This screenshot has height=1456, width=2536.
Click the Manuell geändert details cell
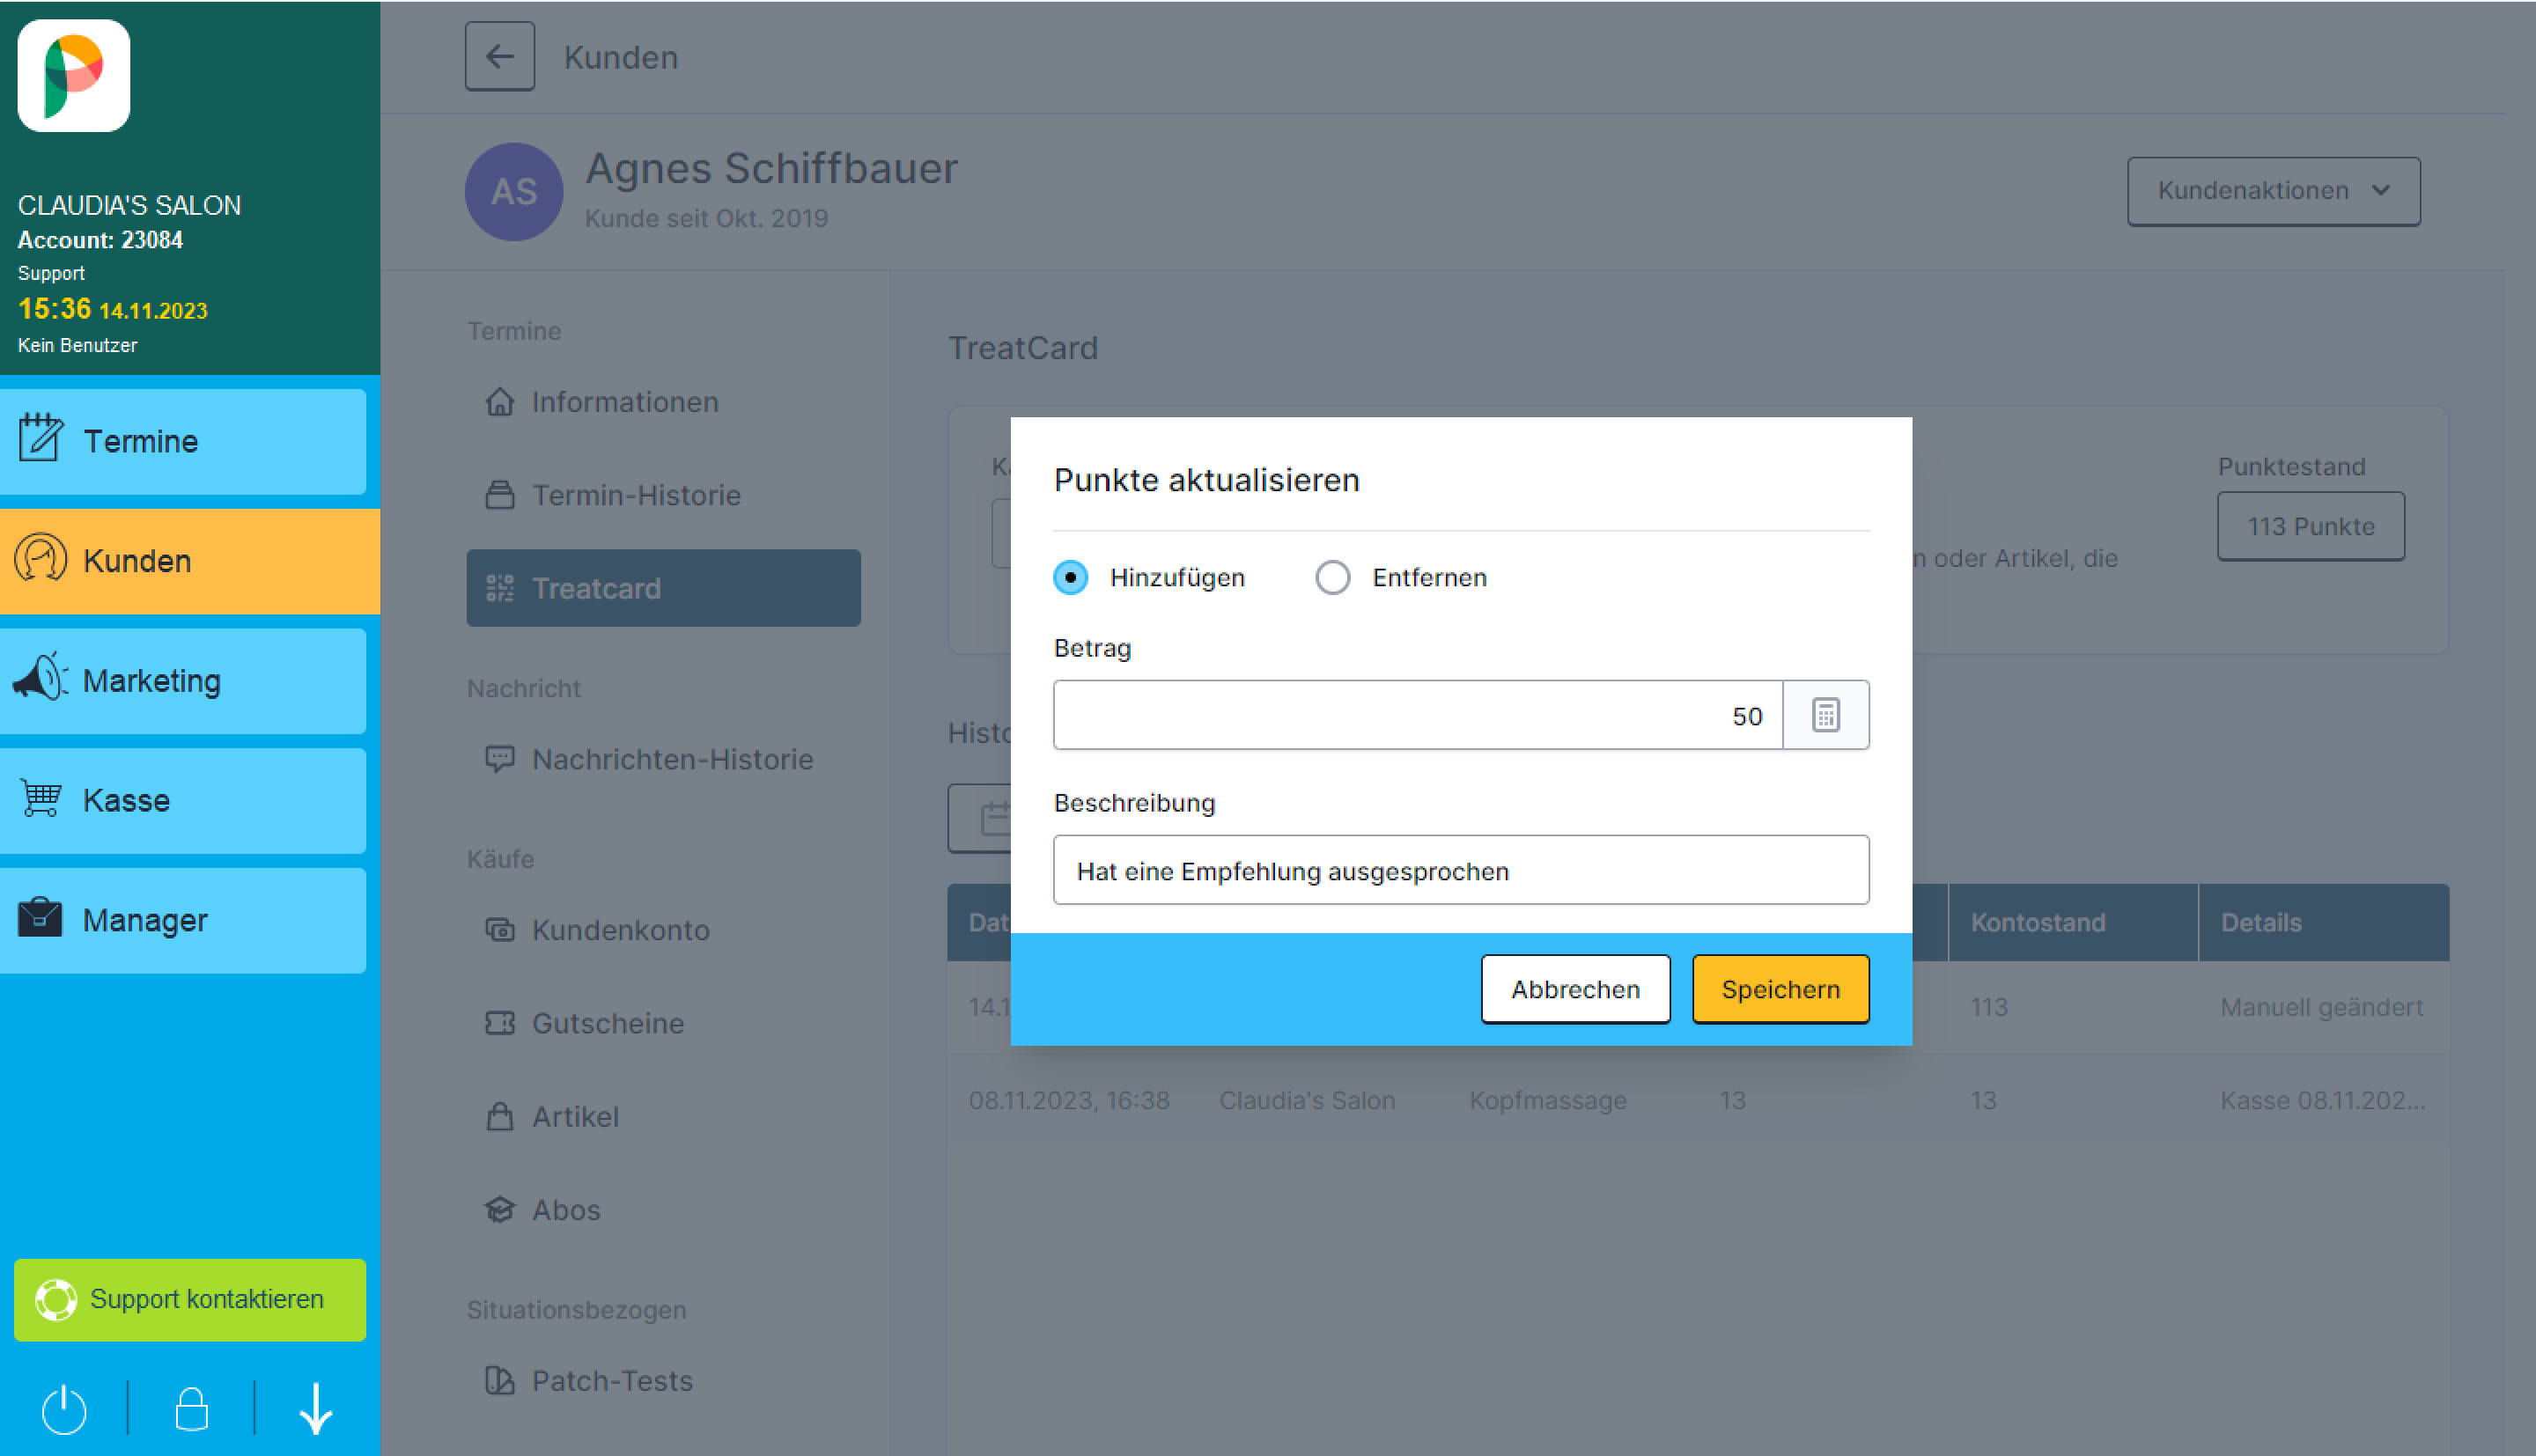click(x=2321, y=1007)
